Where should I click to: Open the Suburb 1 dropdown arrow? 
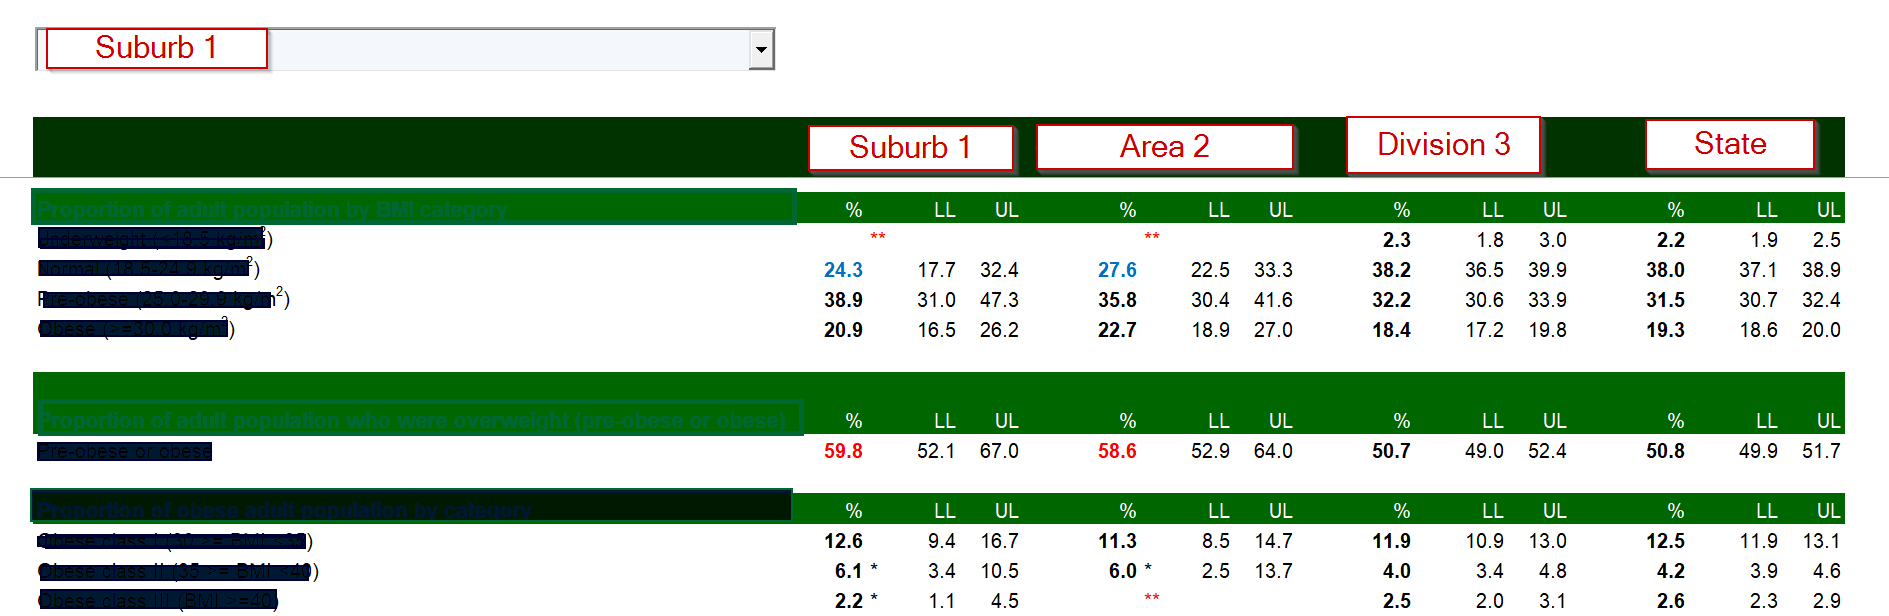[x=761, y=49]
